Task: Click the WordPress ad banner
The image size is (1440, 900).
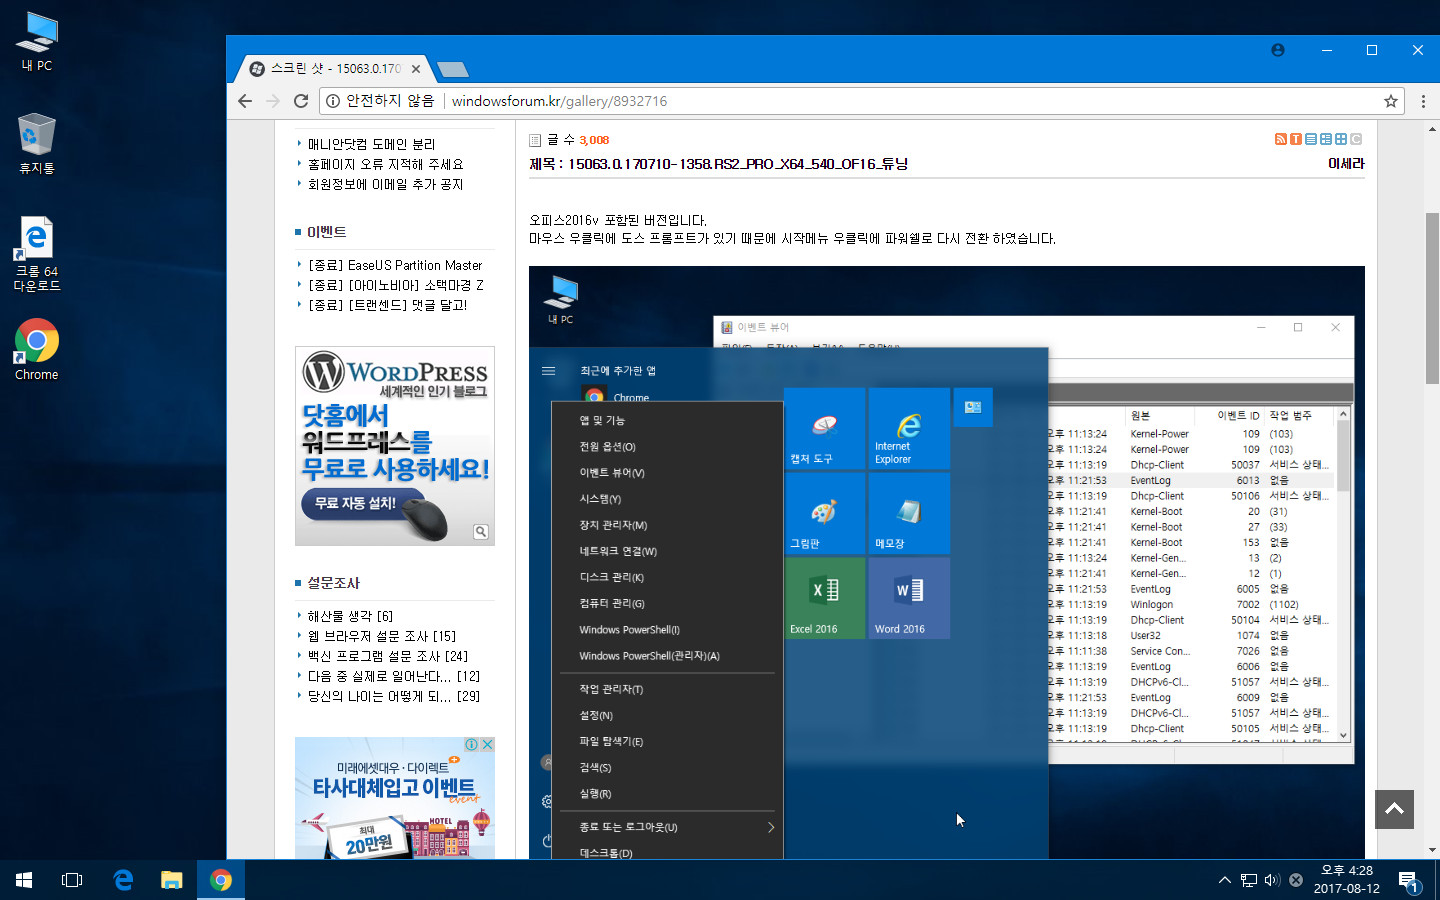Action: click(x=395, y=445)
